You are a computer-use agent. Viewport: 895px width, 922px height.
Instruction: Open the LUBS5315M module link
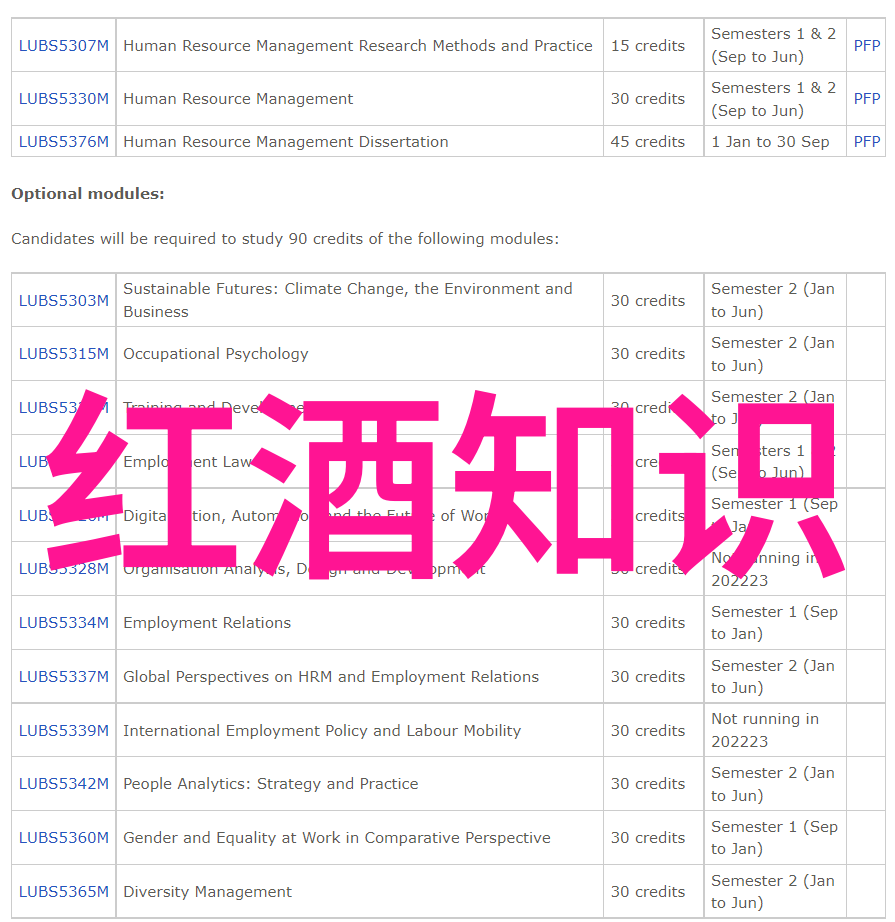64,353
